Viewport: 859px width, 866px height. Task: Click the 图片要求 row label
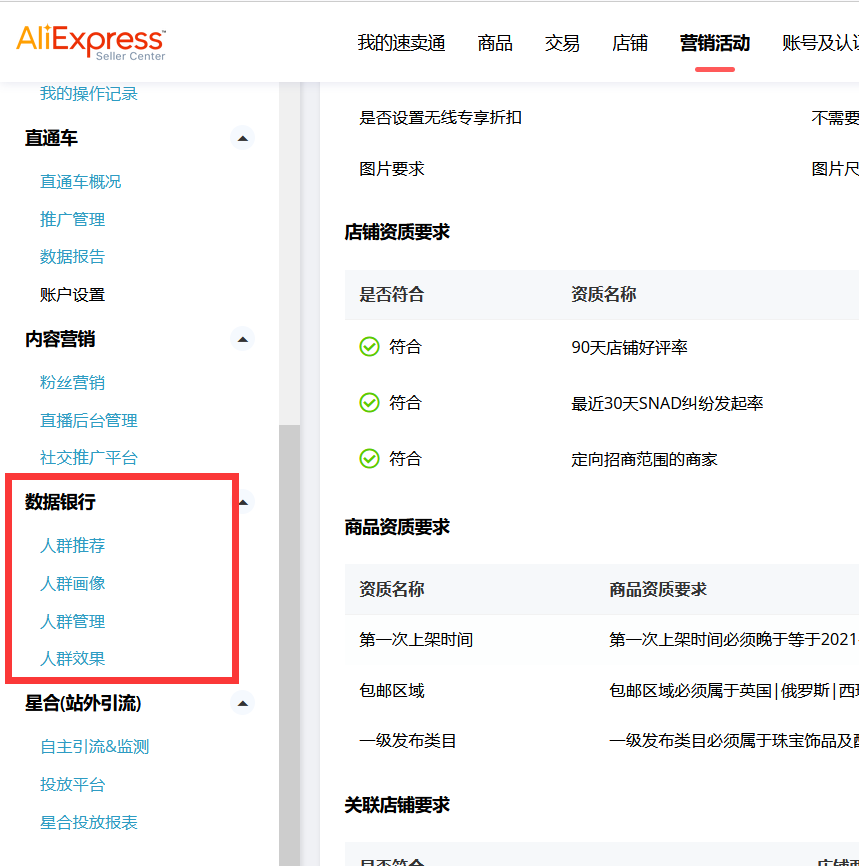[392, 169]
